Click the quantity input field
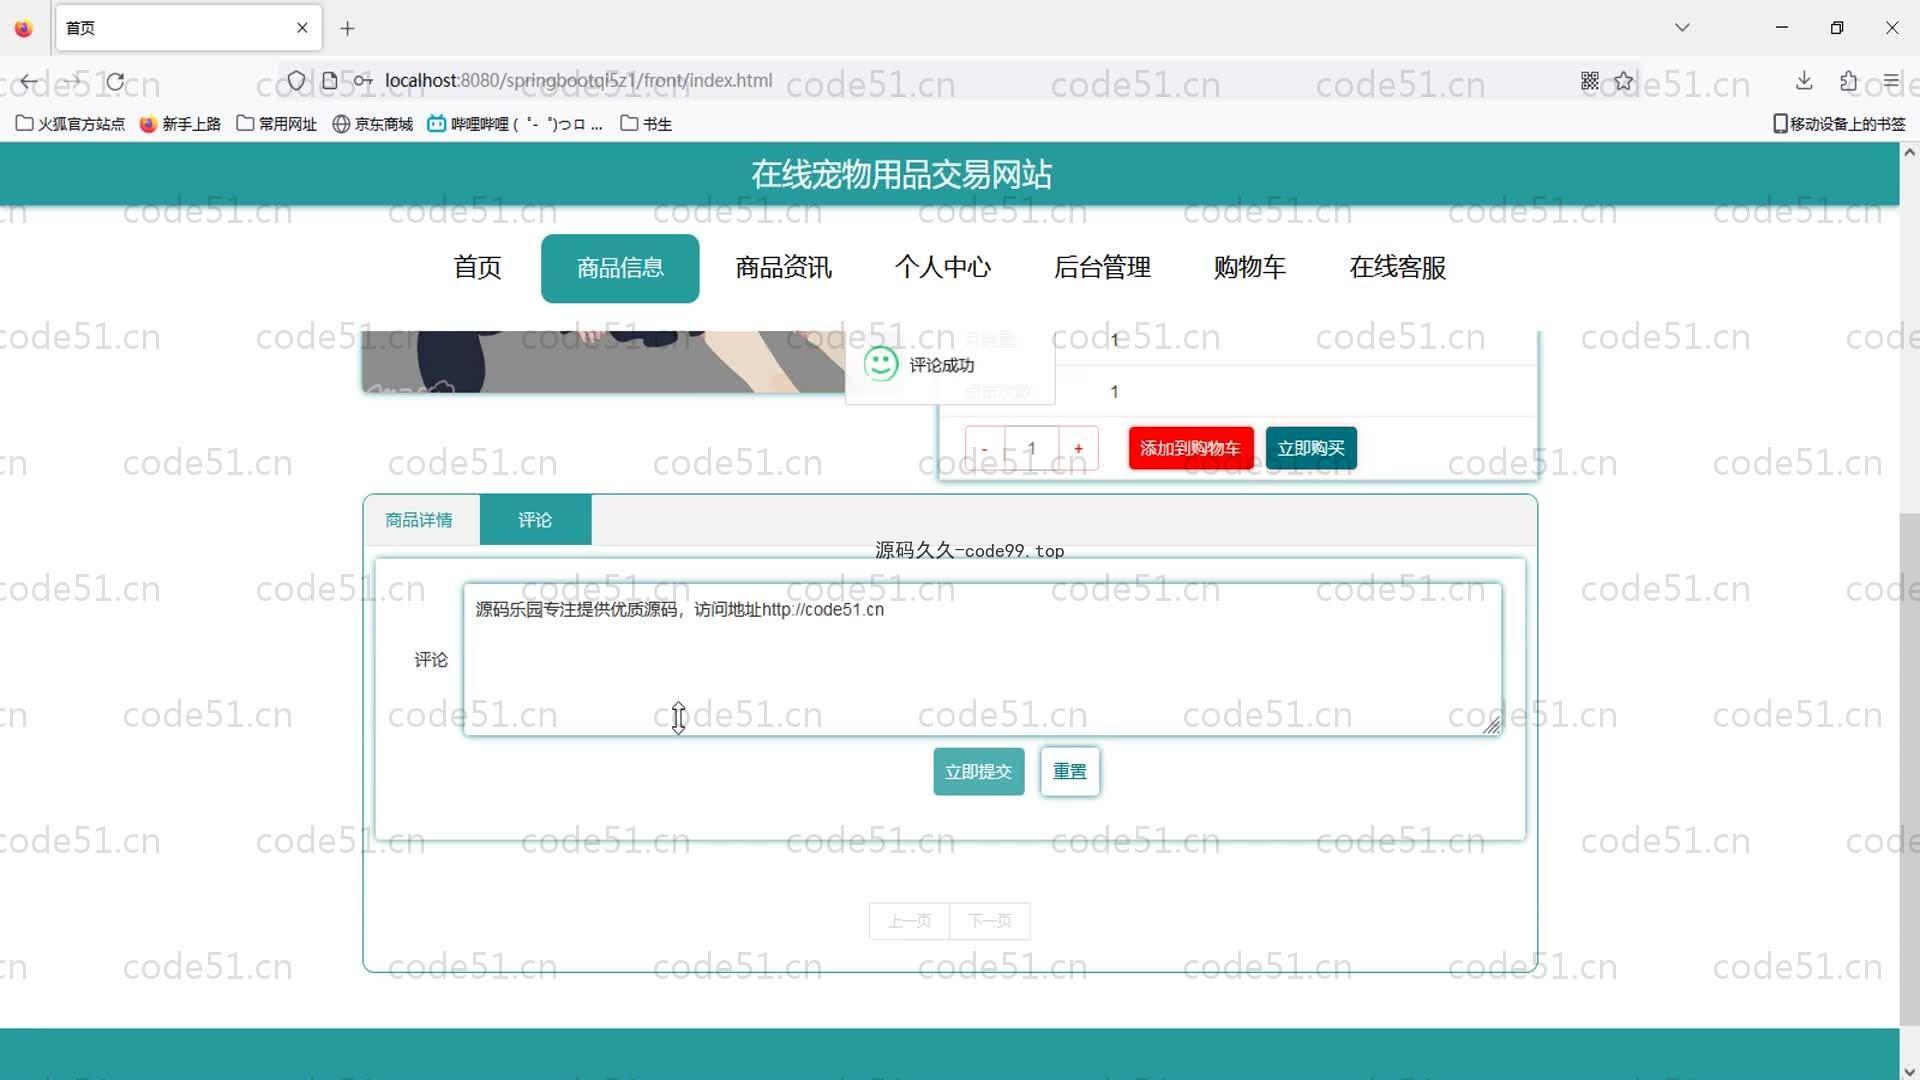This screenshot has height=1080, width=1920. 1031,448
